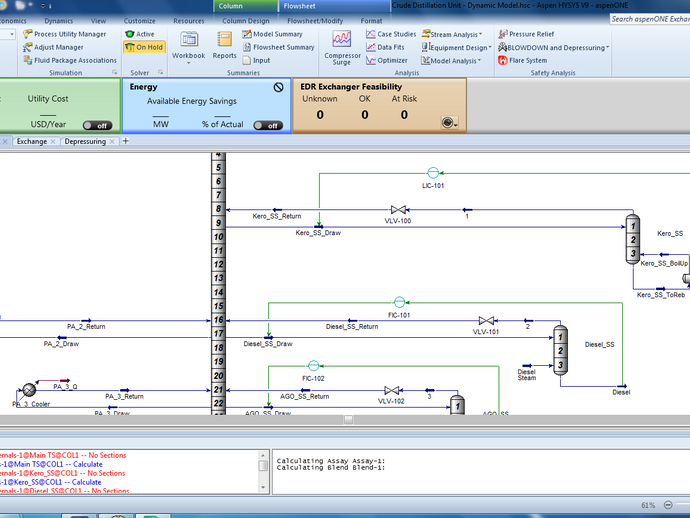
Task: Open the Flowsheet/Modify ribbon tab
Action: coord(315,21)
